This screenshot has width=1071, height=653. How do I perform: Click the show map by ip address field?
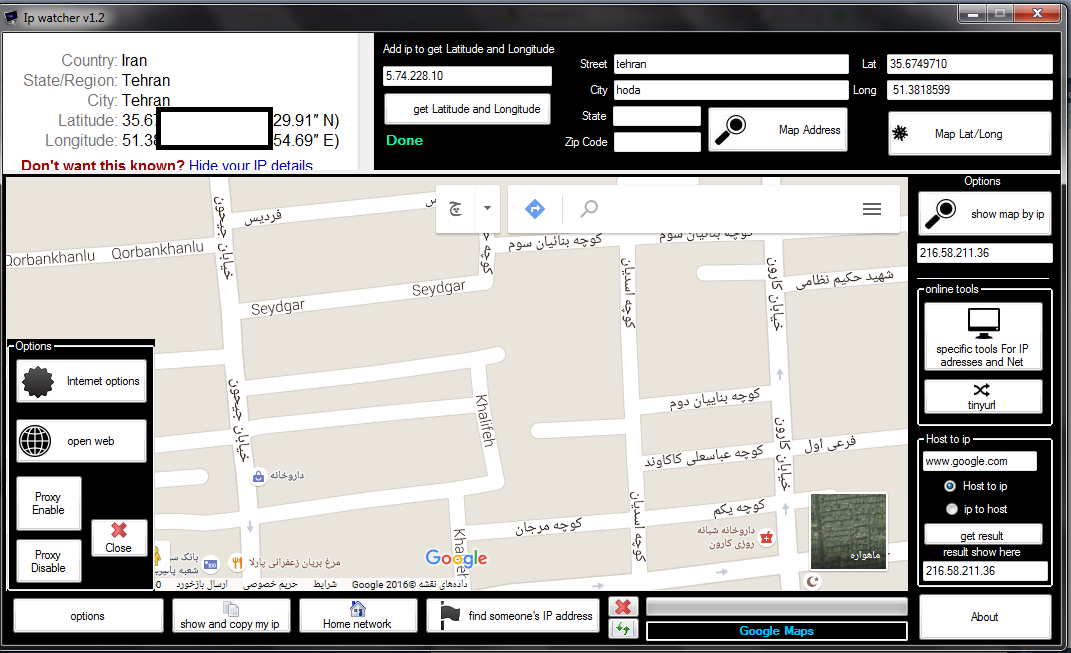point(984,253)
